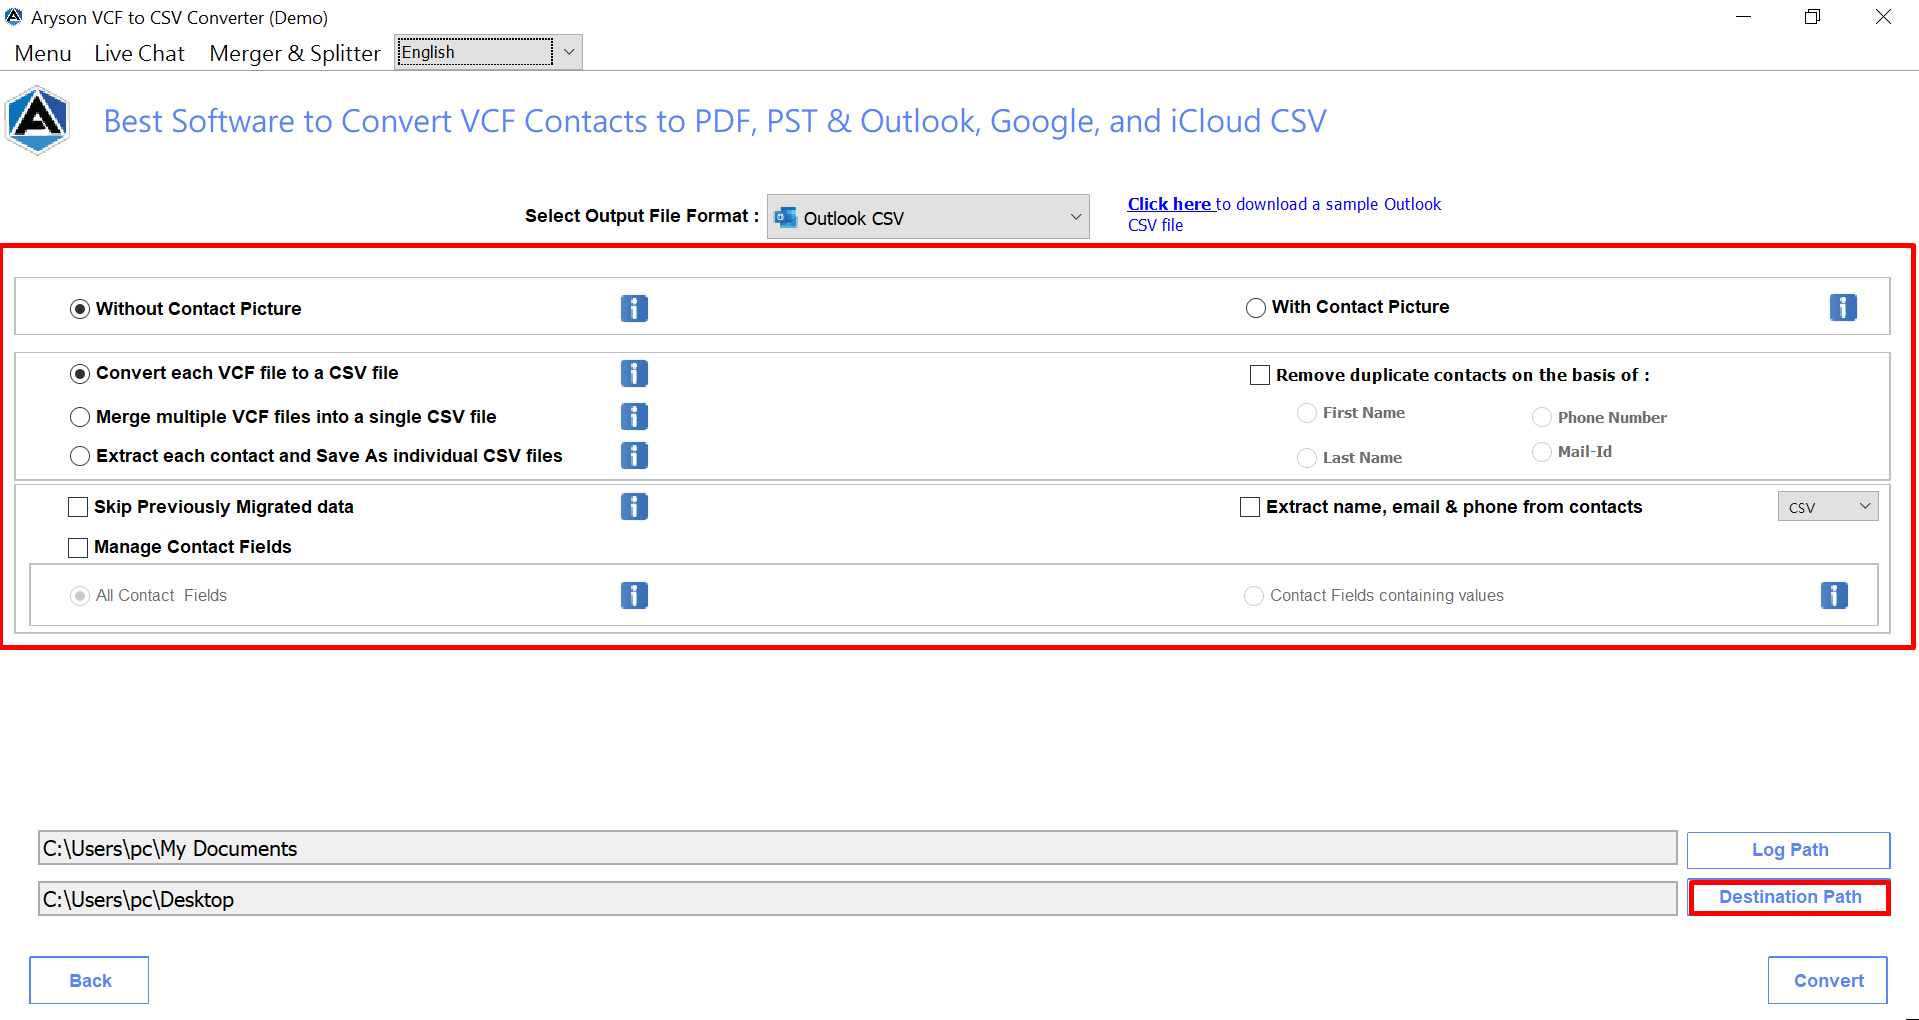Restore down the application window
Viewport: 1919px width, 1020px height.
tap(1812, 17)
